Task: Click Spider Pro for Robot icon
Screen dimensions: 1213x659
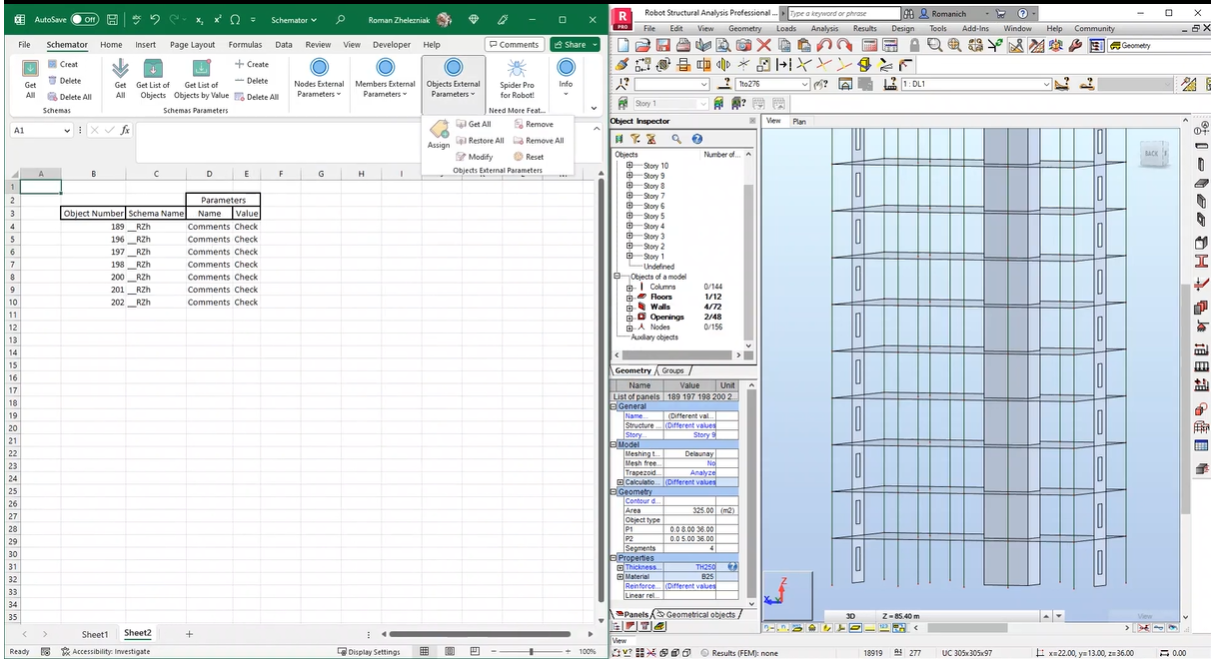Action: 517,68
